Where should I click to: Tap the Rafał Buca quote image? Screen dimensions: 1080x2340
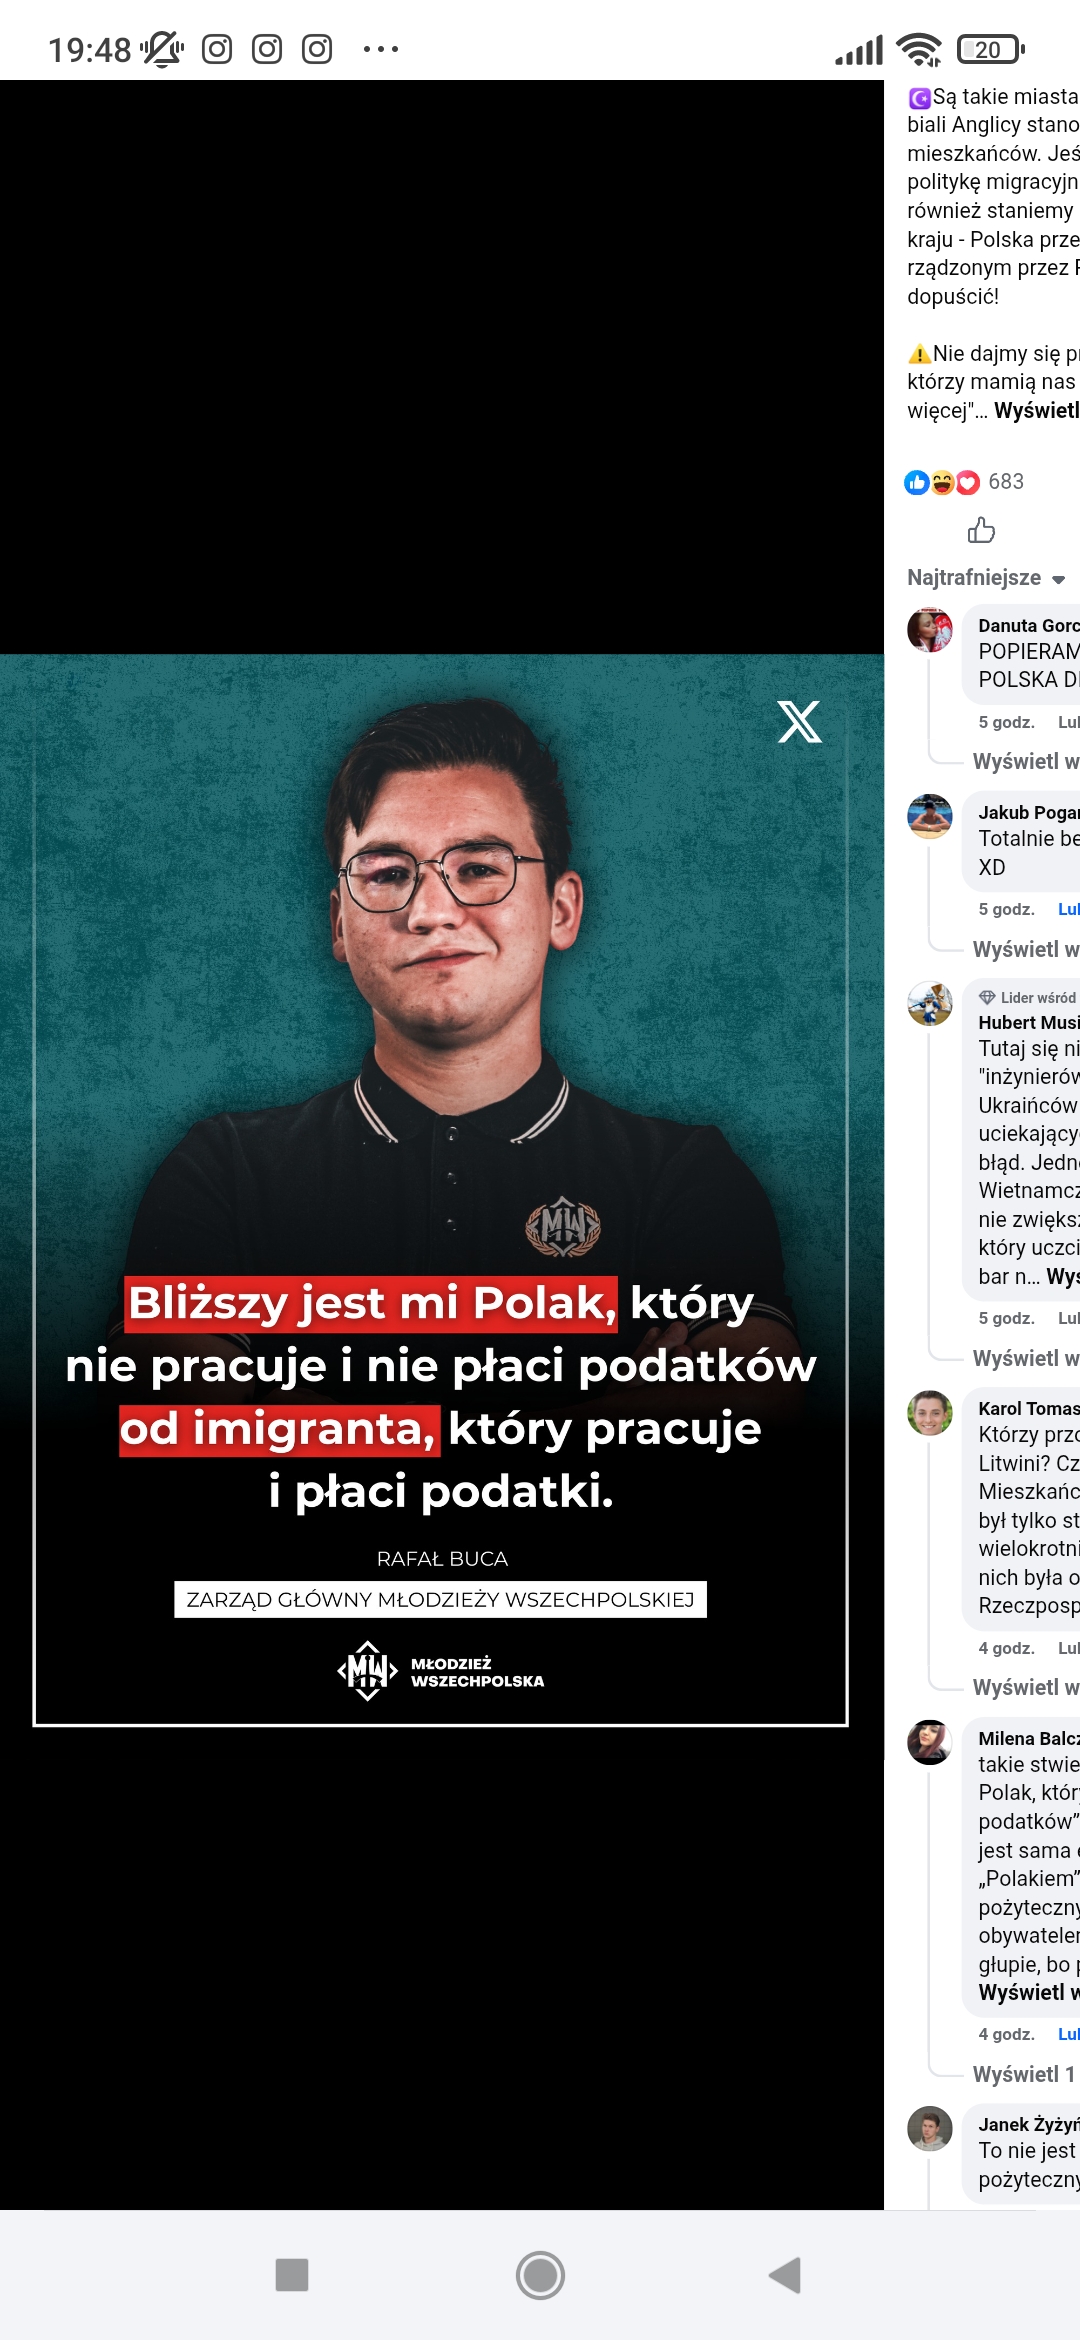441,1191
